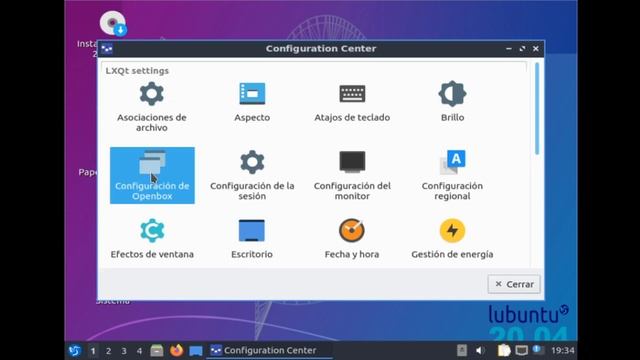Image resolution: width=640 pixels, height=360 pixels.
Task: Click the installer disc desktop icon
Action: tap(113, 24)
